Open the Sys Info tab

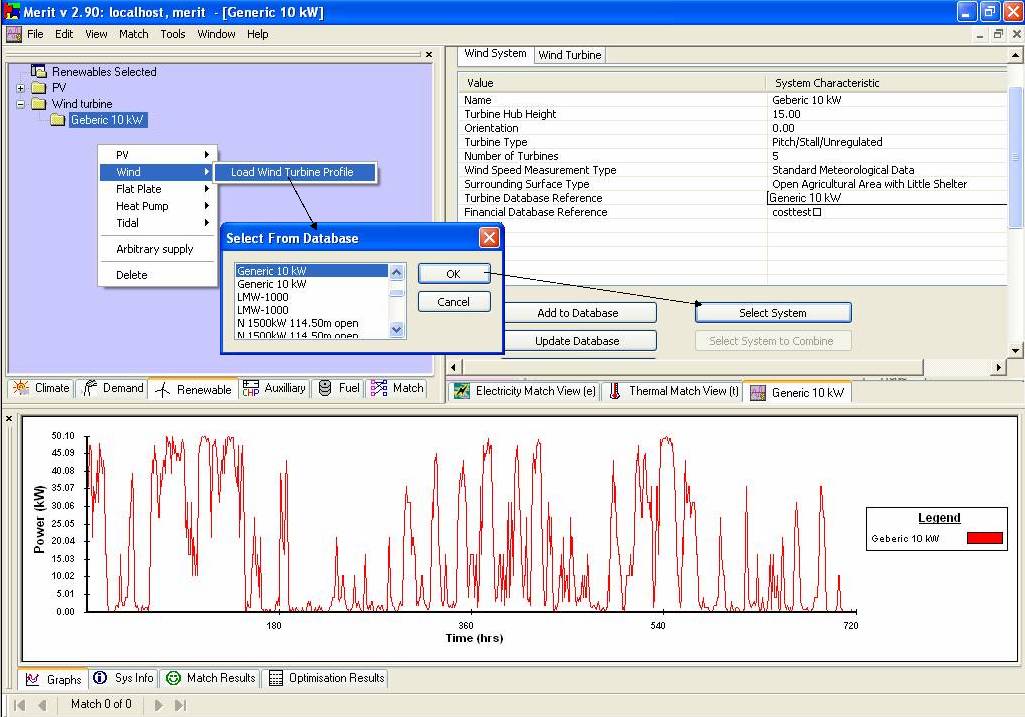pos(124,678)
